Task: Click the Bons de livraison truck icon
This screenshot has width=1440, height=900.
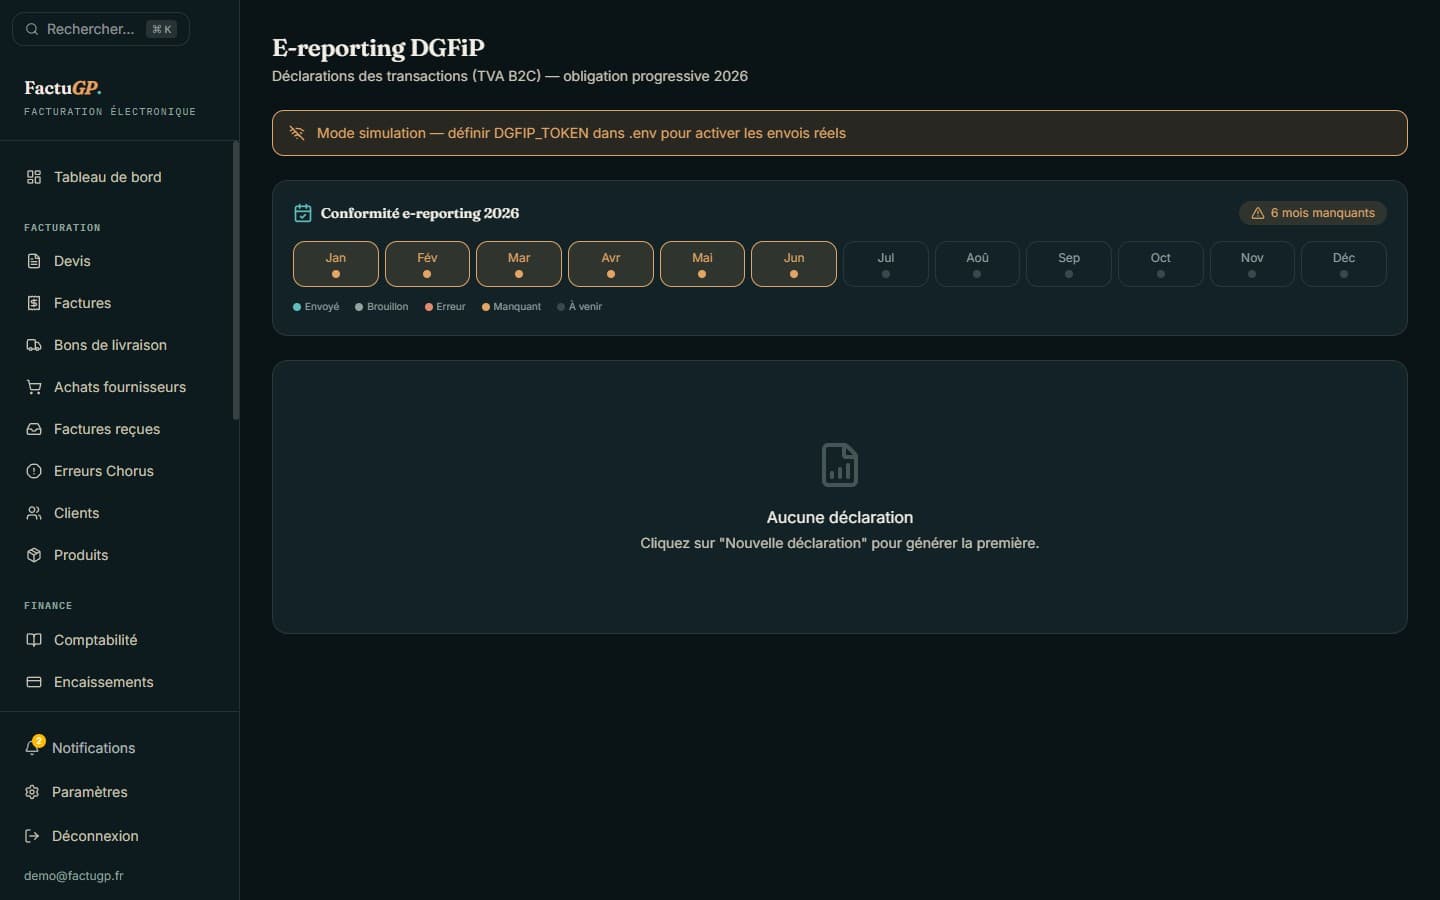Action: pyautogui.click(x=34, y=345)
